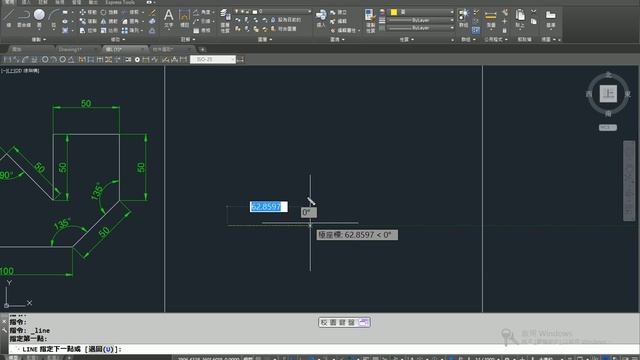
Task: Click the new drawing tab plus button
Action: [x=202, y=49]
